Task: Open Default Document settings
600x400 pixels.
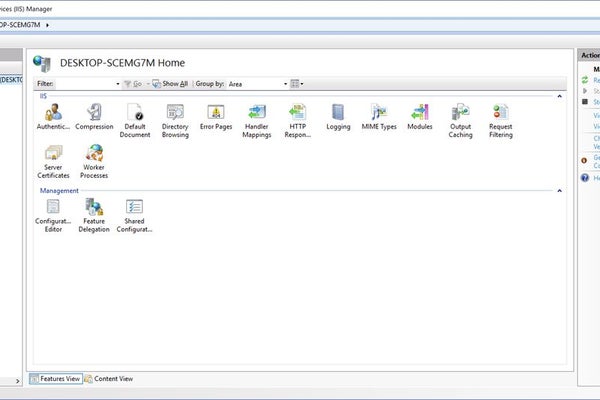Action: click(x=135, y=121)
